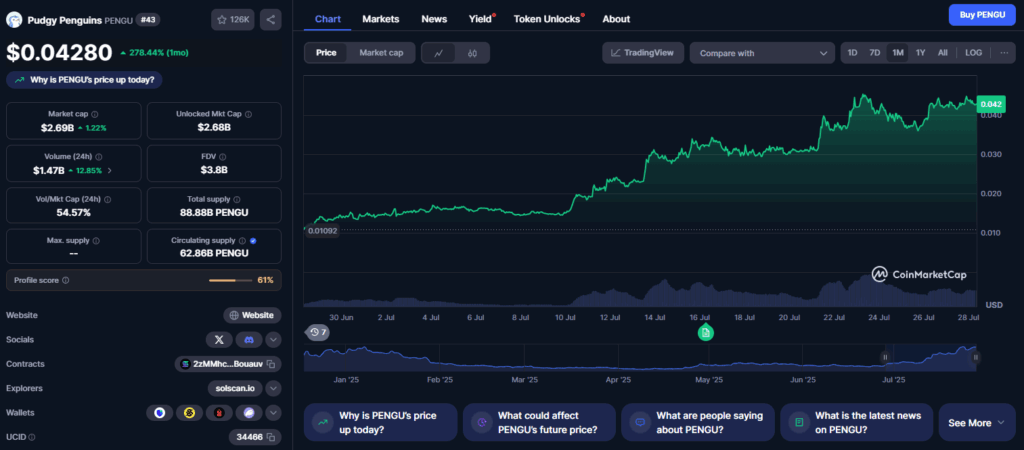Open the TradingView chart button
1024x450 pixels.
click(643, 53)
